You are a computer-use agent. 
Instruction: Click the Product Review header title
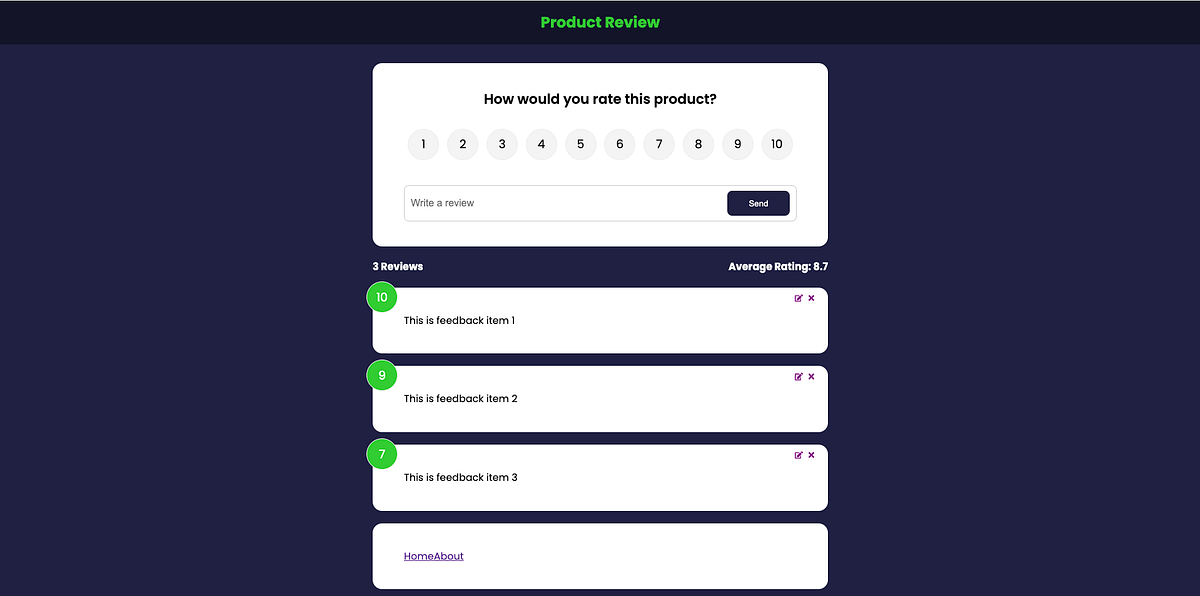(600, 21)
